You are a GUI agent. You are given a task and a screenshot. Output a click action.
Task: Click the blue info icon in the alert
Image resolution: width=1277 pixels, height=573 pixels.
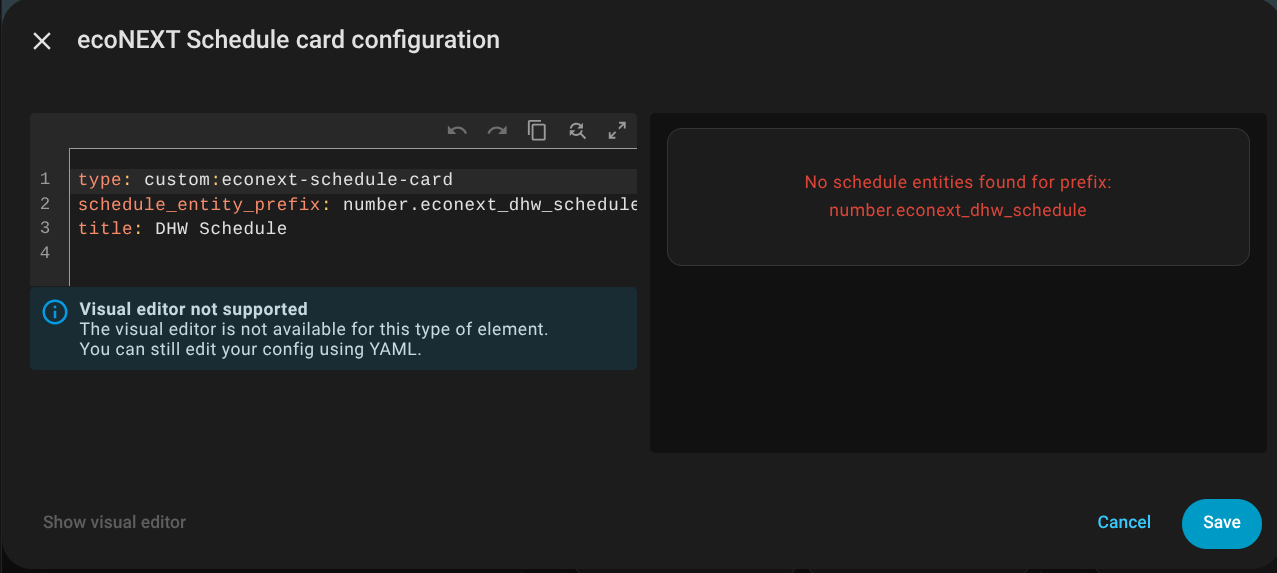pos(55,312)
